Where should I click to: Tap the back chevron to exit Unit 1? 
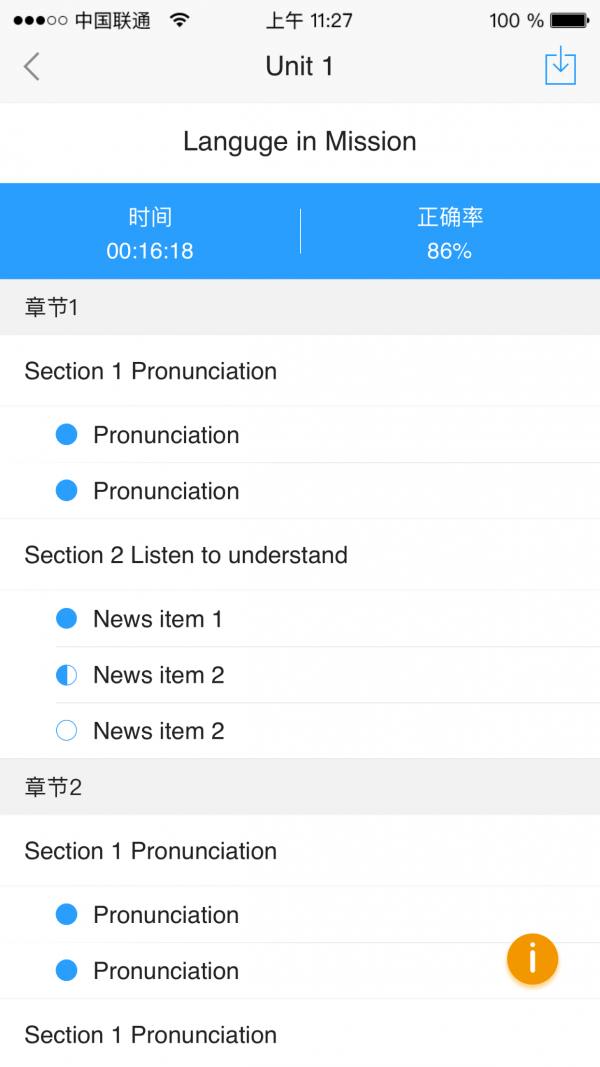click(x=30, y=66)
